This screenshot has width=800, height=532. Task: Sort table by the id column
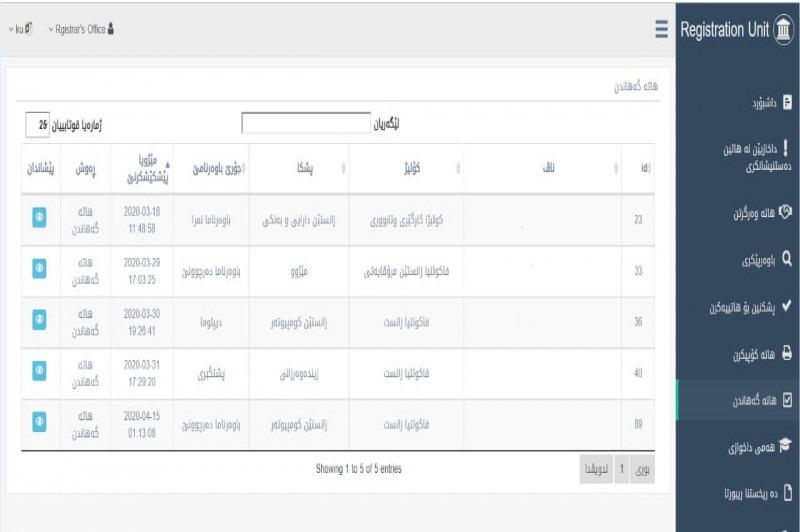click(639, 168)
